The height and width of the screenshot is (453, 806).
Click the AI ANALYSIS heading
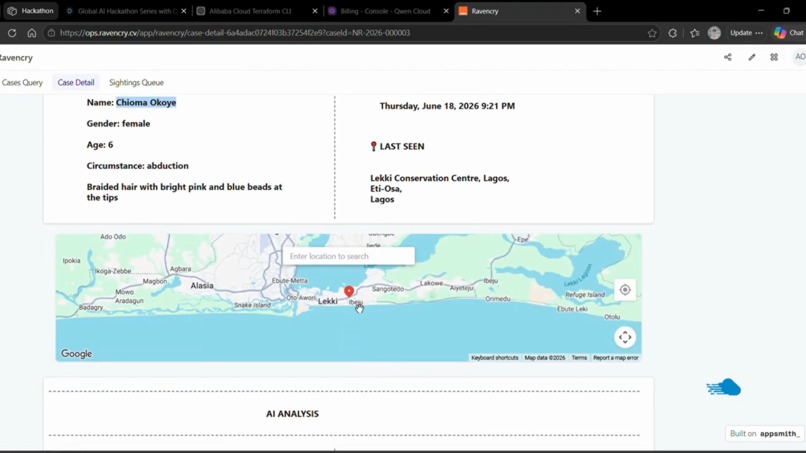point(292,414)
